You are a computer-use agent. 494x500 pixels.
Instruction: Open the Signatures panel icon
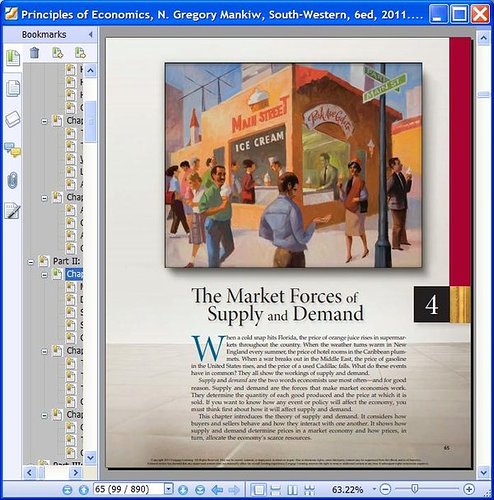(x=12, y=211)
